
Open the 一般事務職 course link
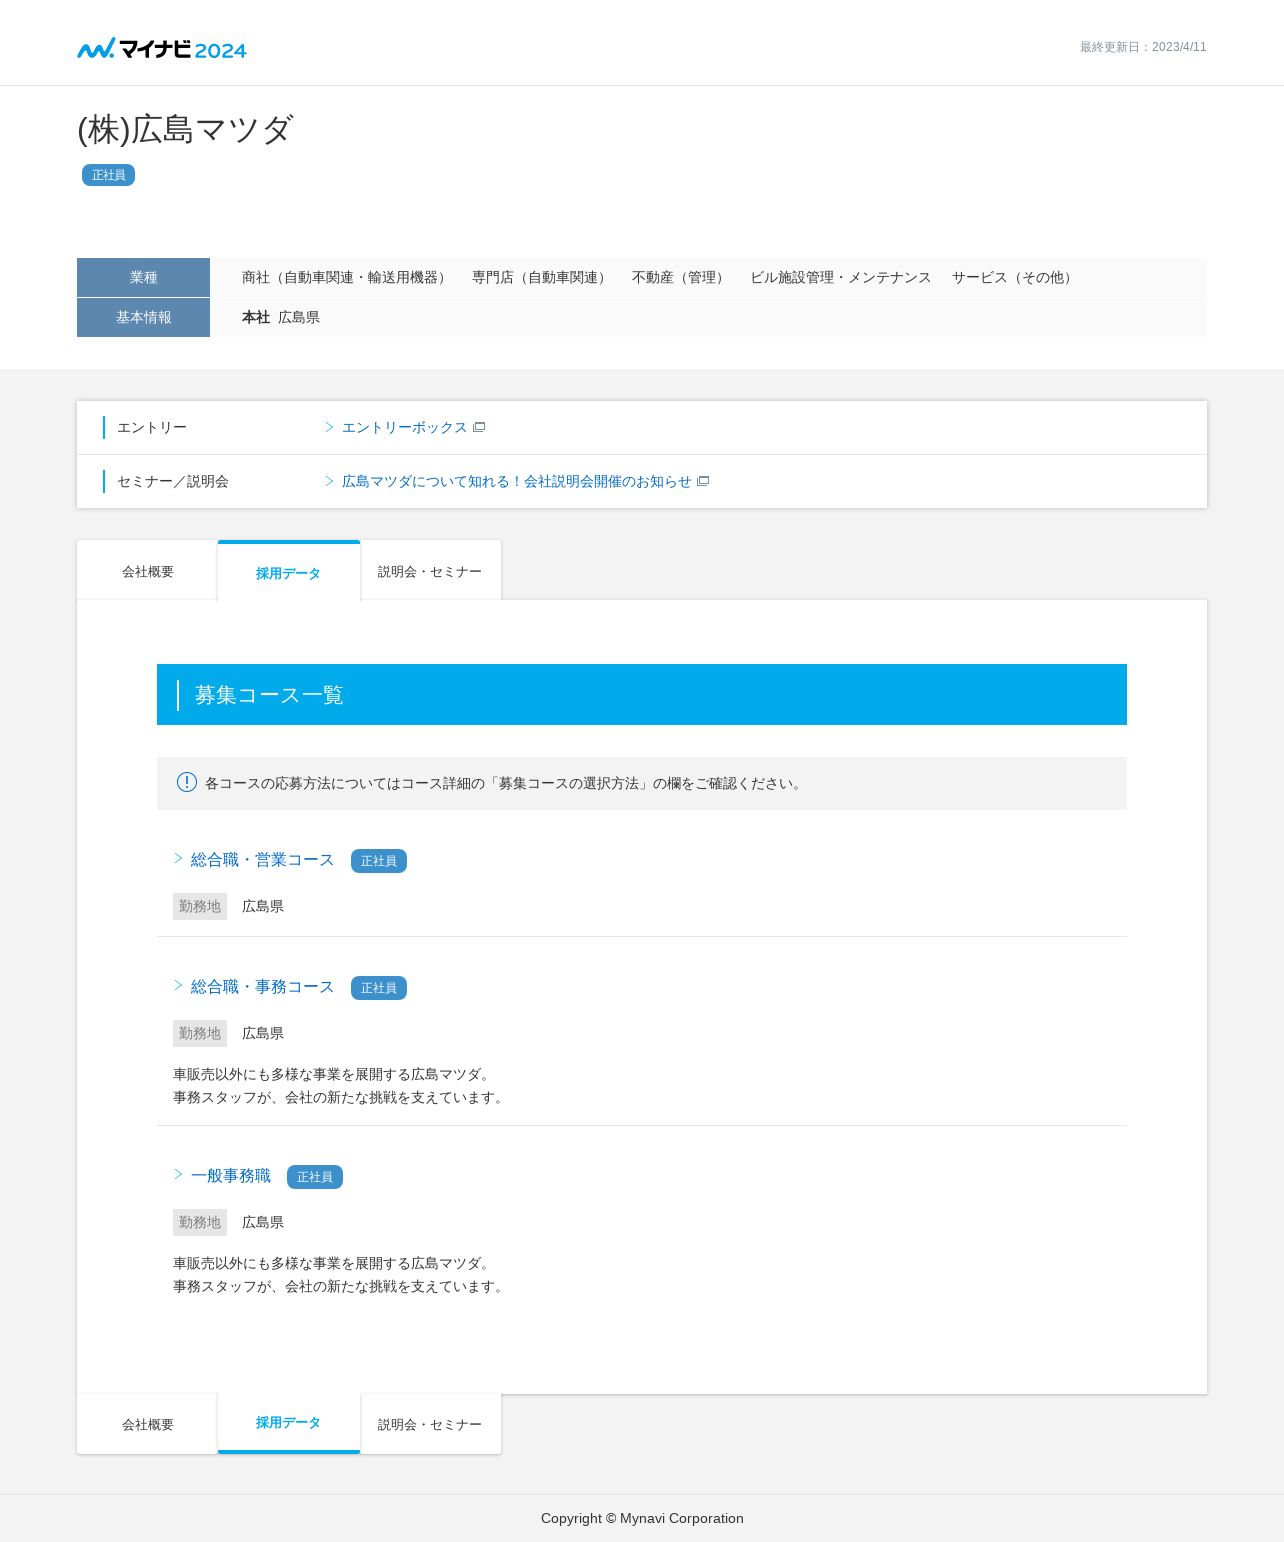(x=231, y=1176)
